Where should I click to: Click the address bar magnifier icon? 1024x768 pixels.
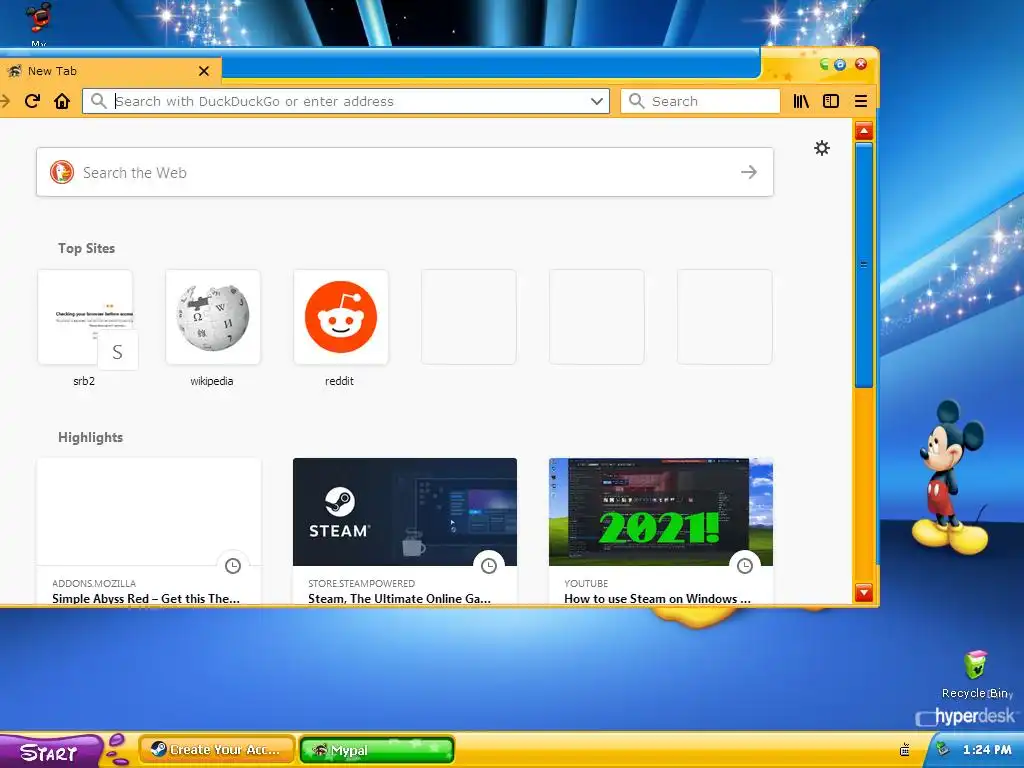pos(99,101)
